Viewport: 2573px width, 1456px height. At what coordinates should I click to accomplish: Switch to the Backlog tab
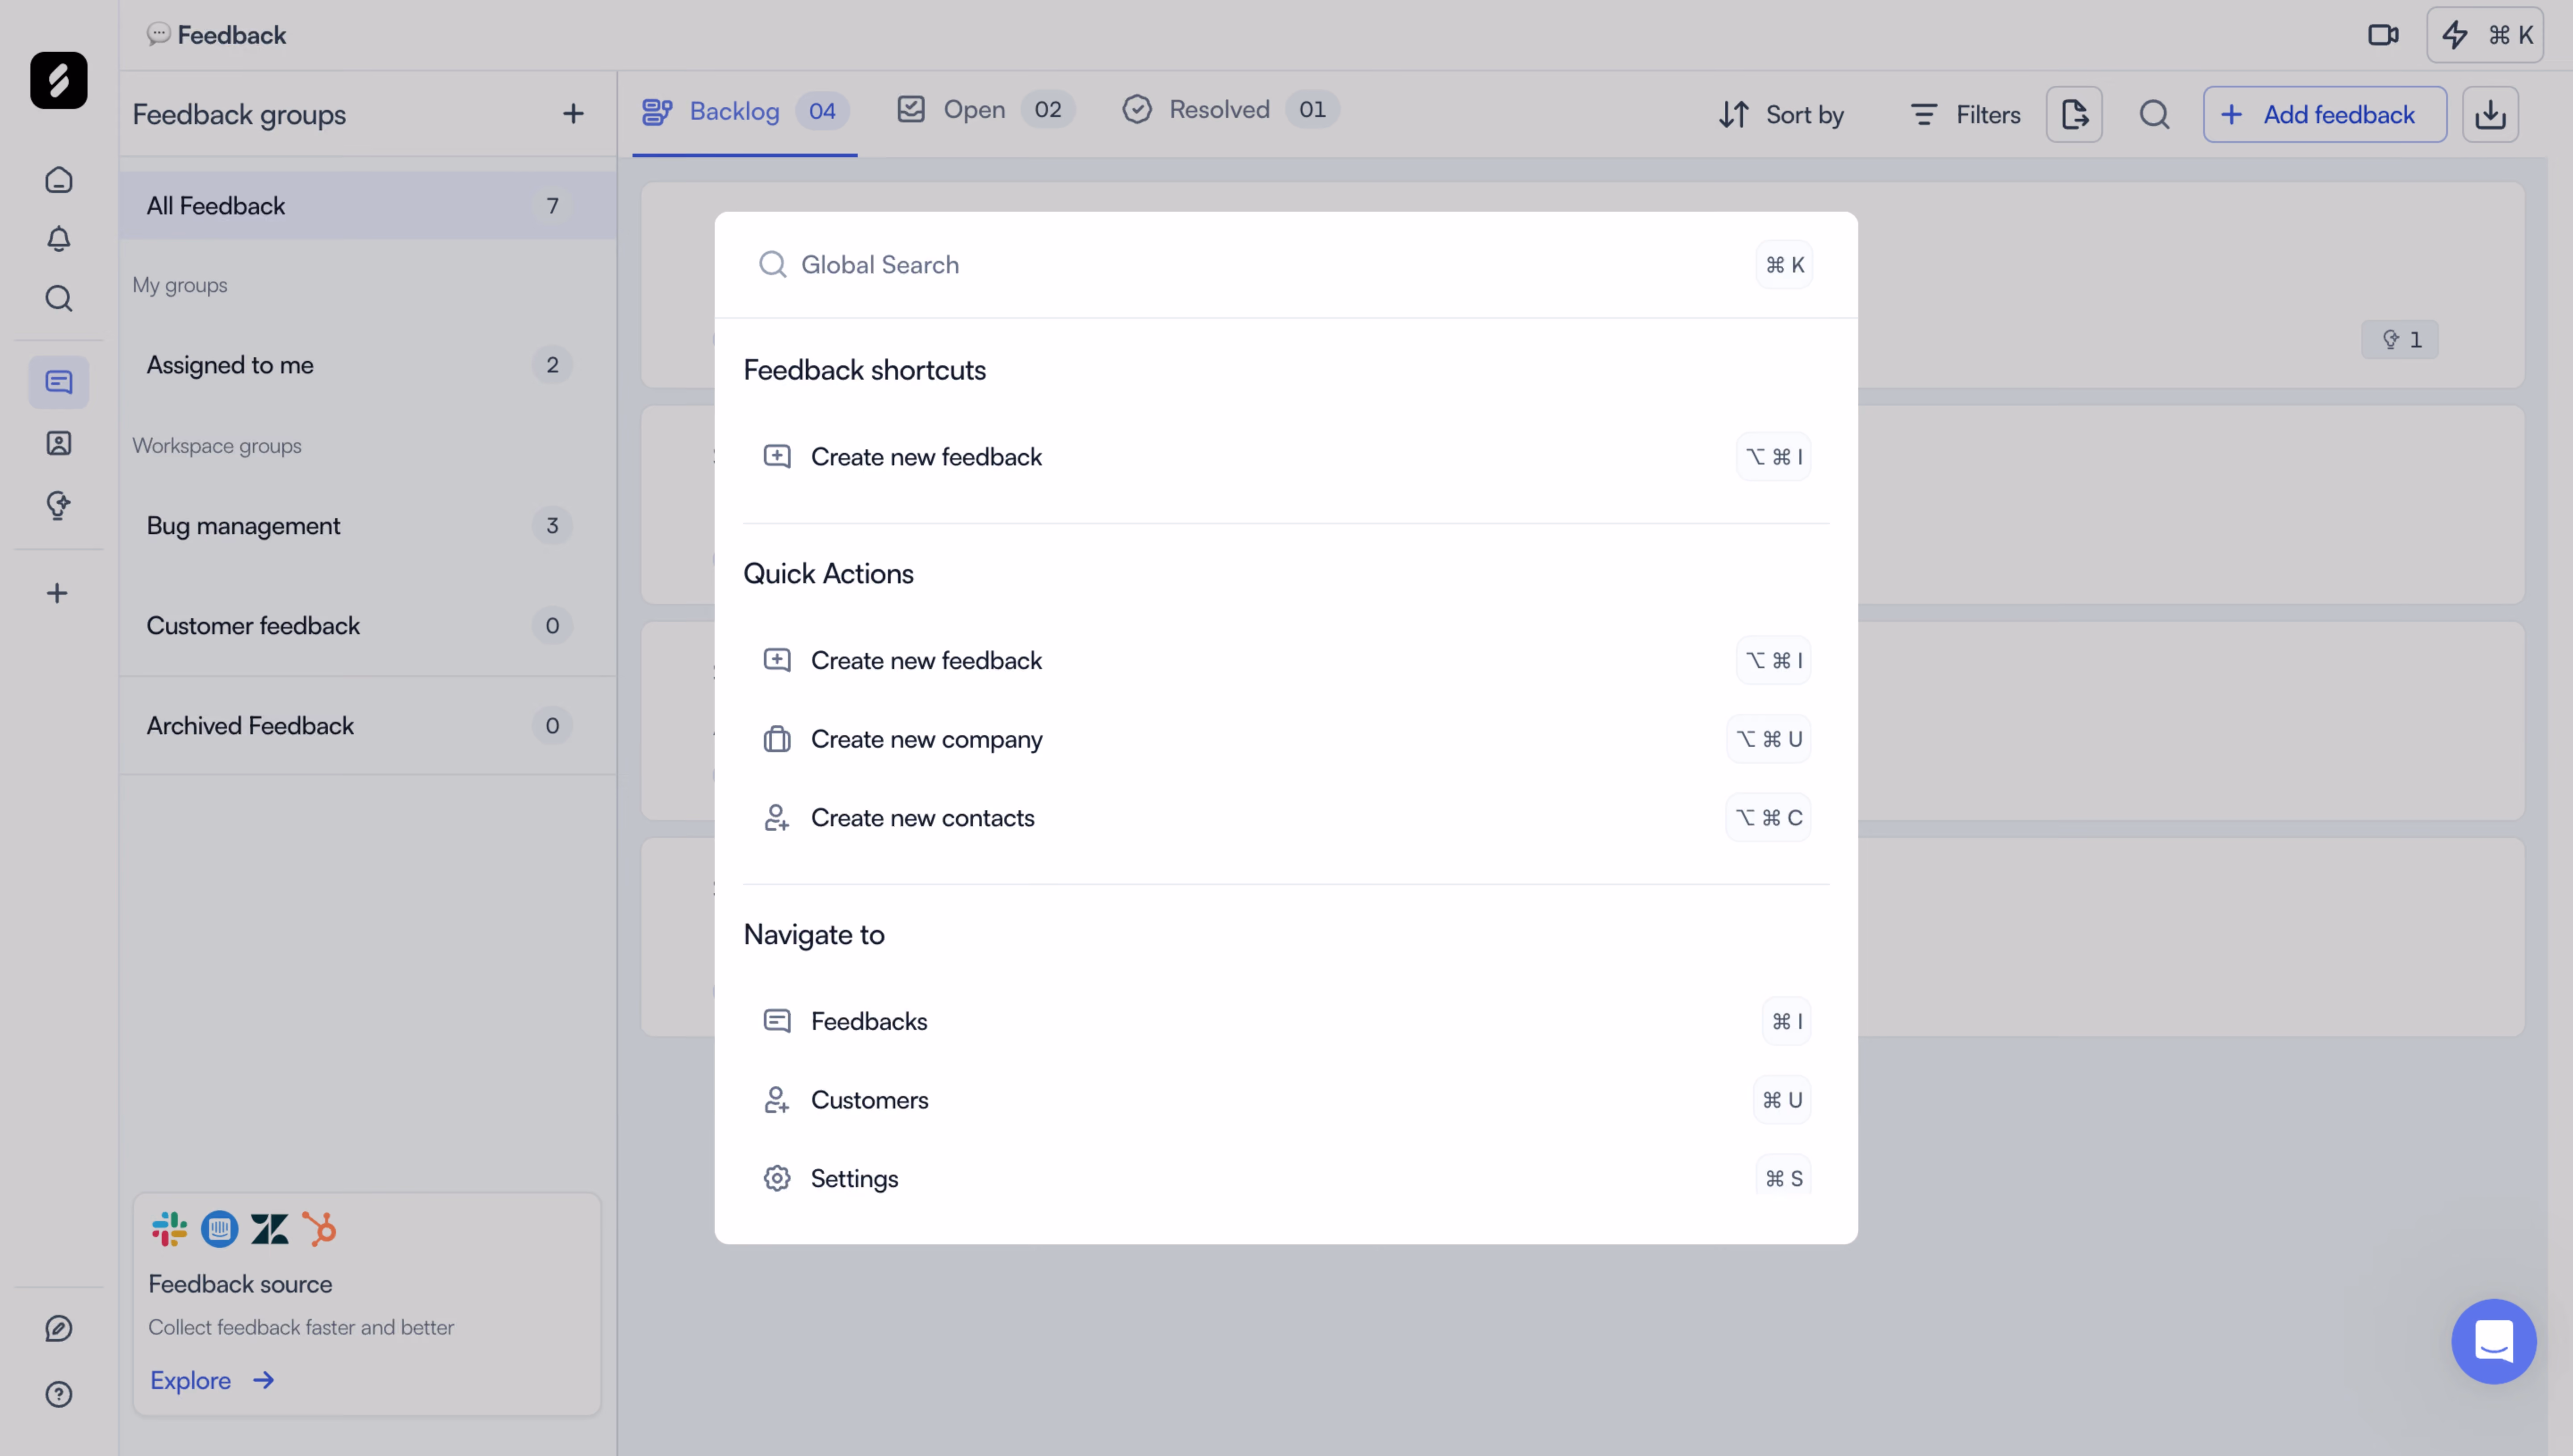pos(745,111)
